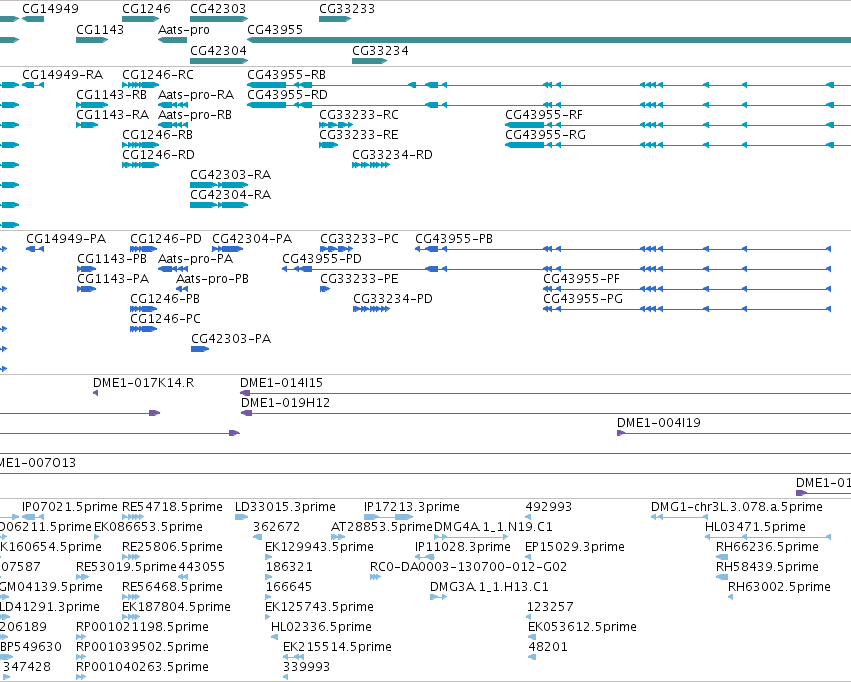Click the CG1143-RA transcript label
The width and height of the screenshot is (851, 682).
click(112, 114)
